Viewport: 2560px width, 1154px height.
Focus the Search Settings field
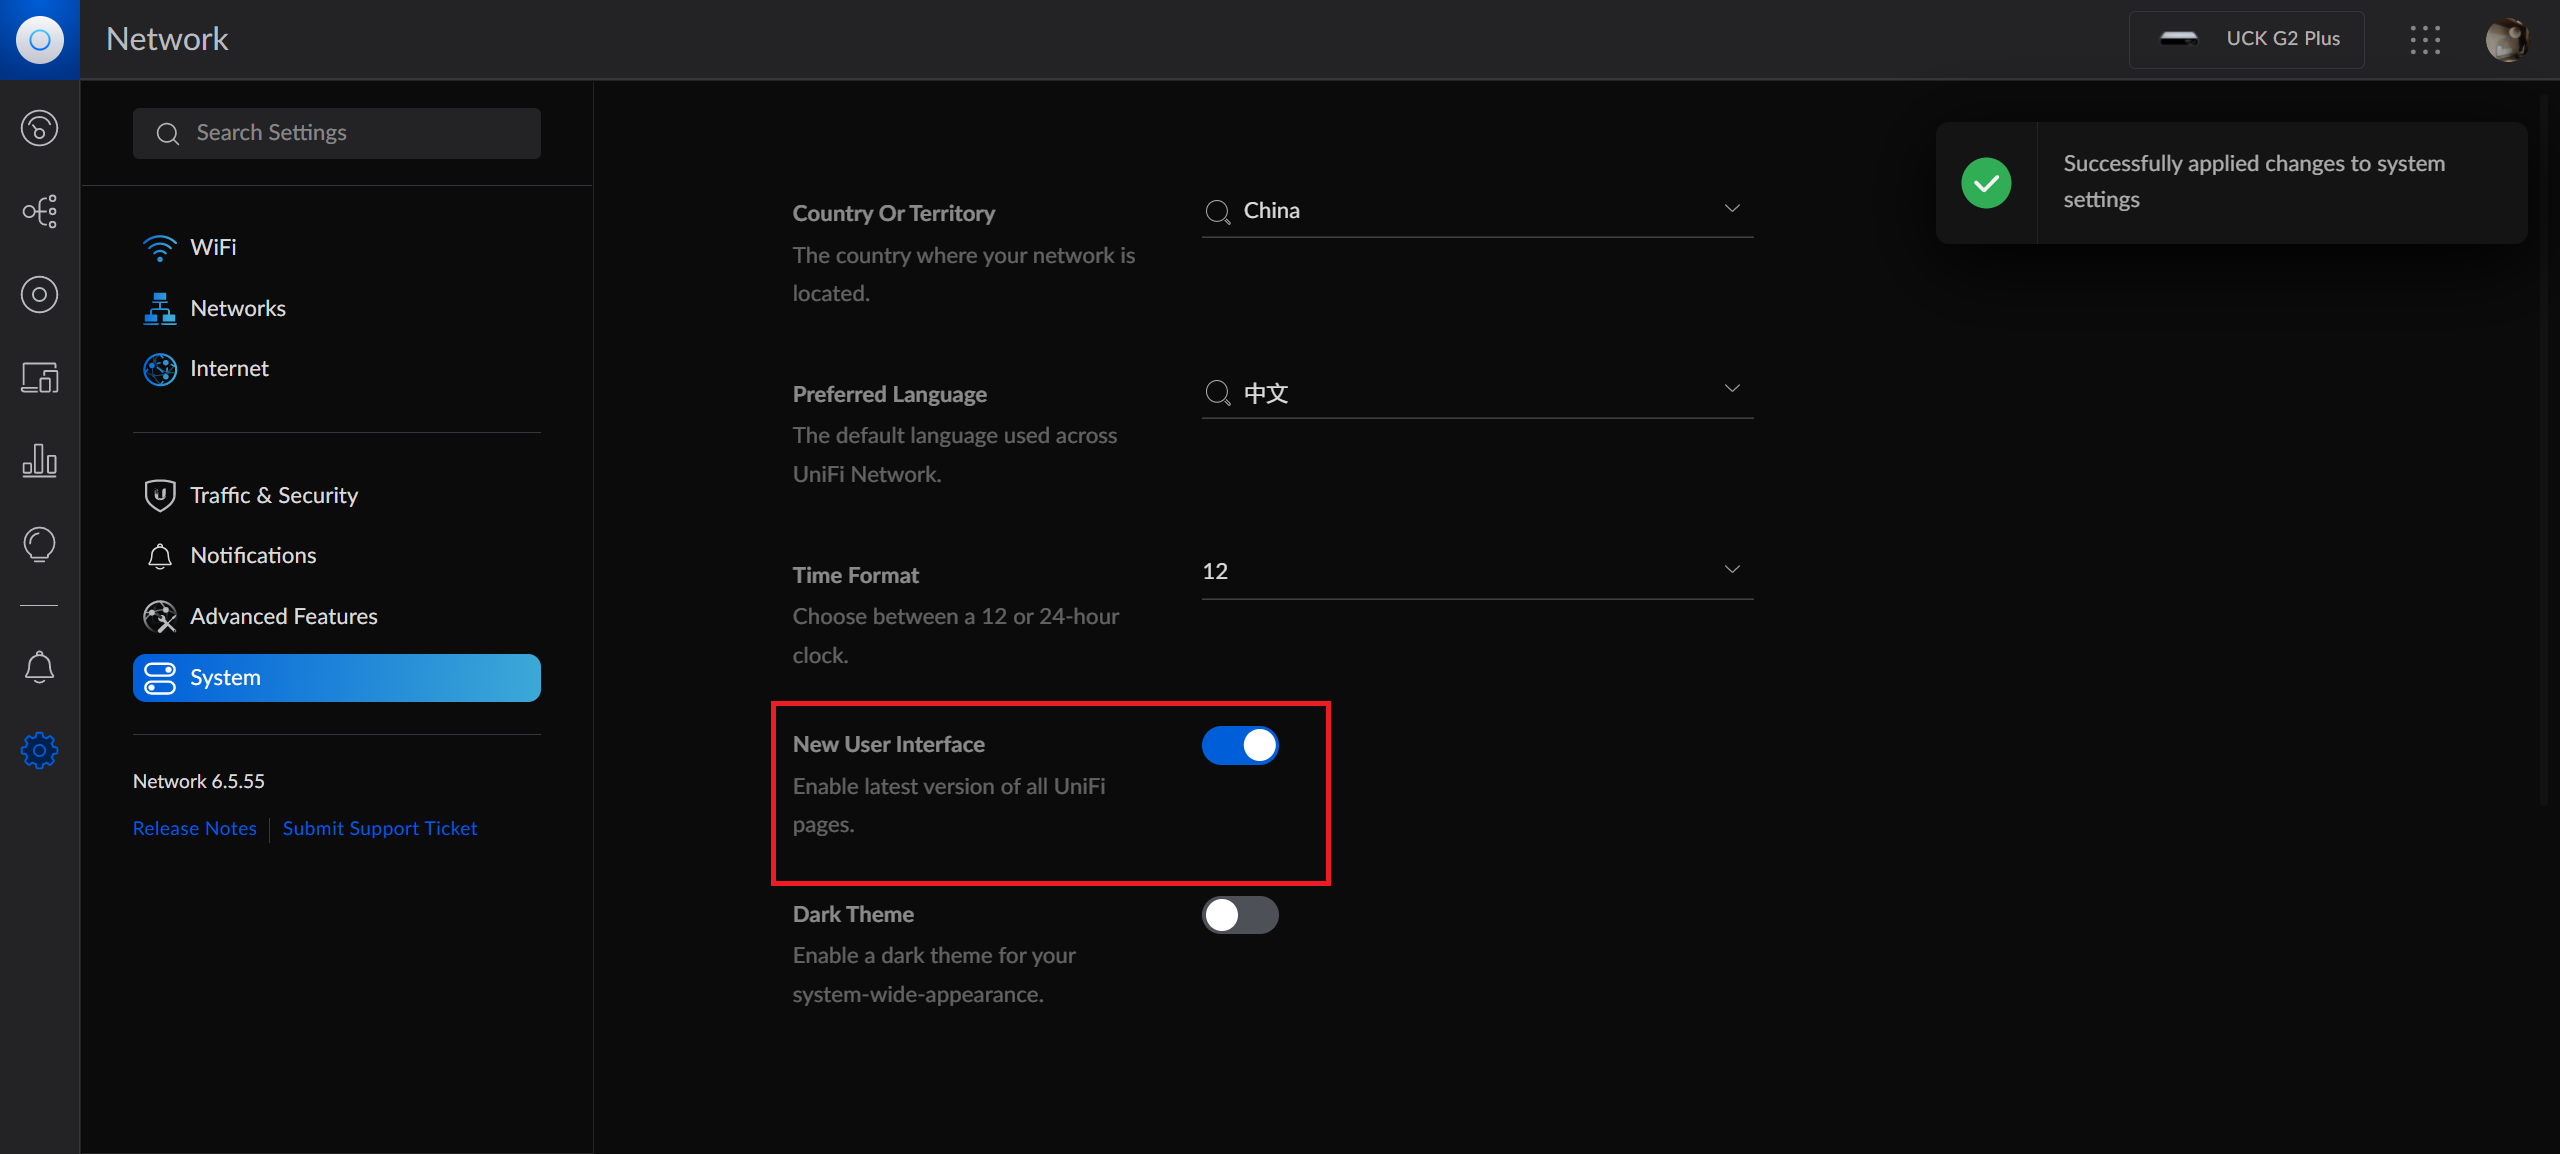point(337,133)
